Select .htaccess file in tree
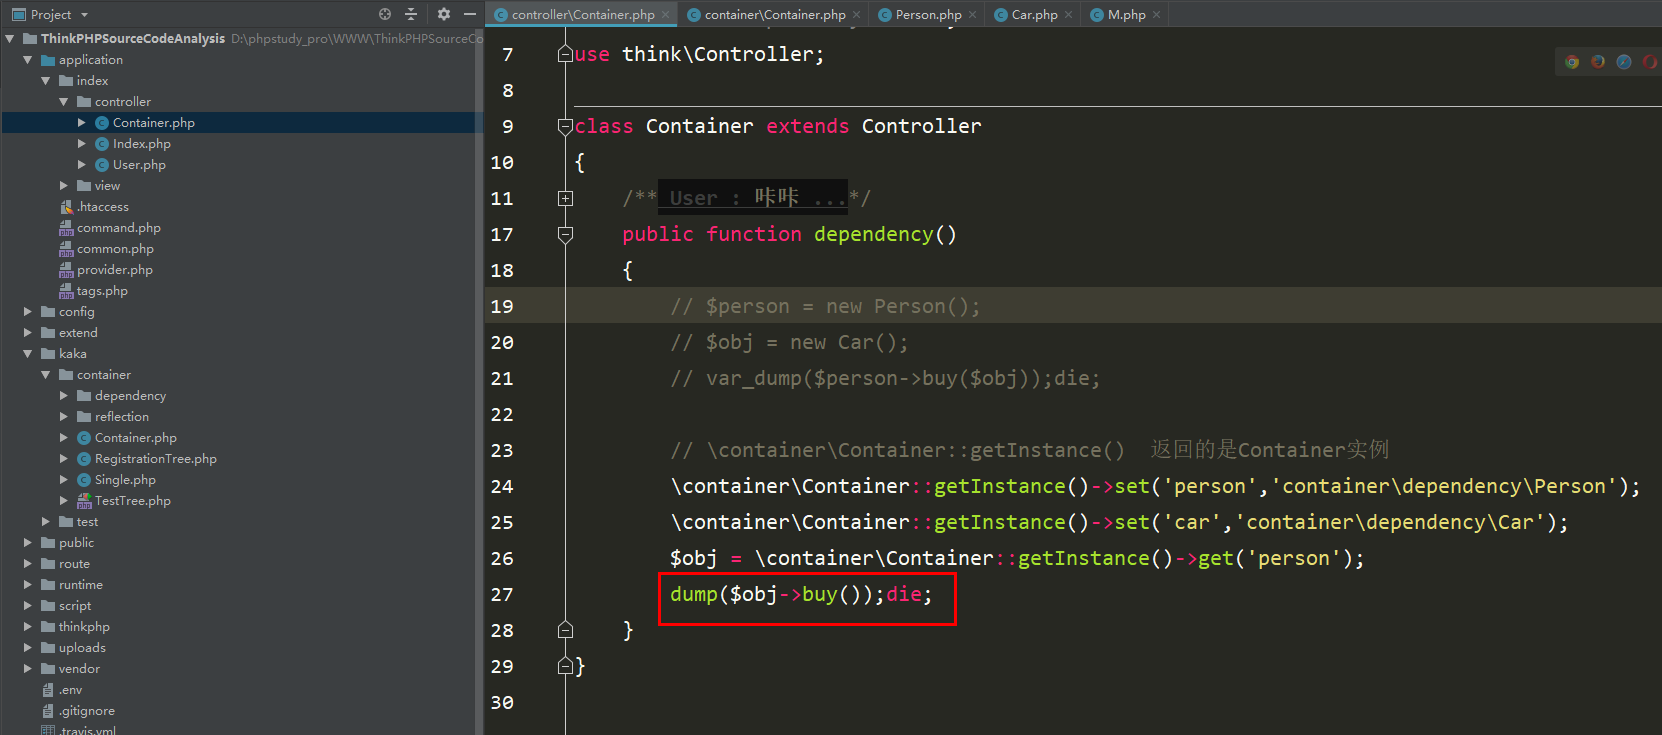1662x735 pixels. pyautogui.click(x=103, y=207)
